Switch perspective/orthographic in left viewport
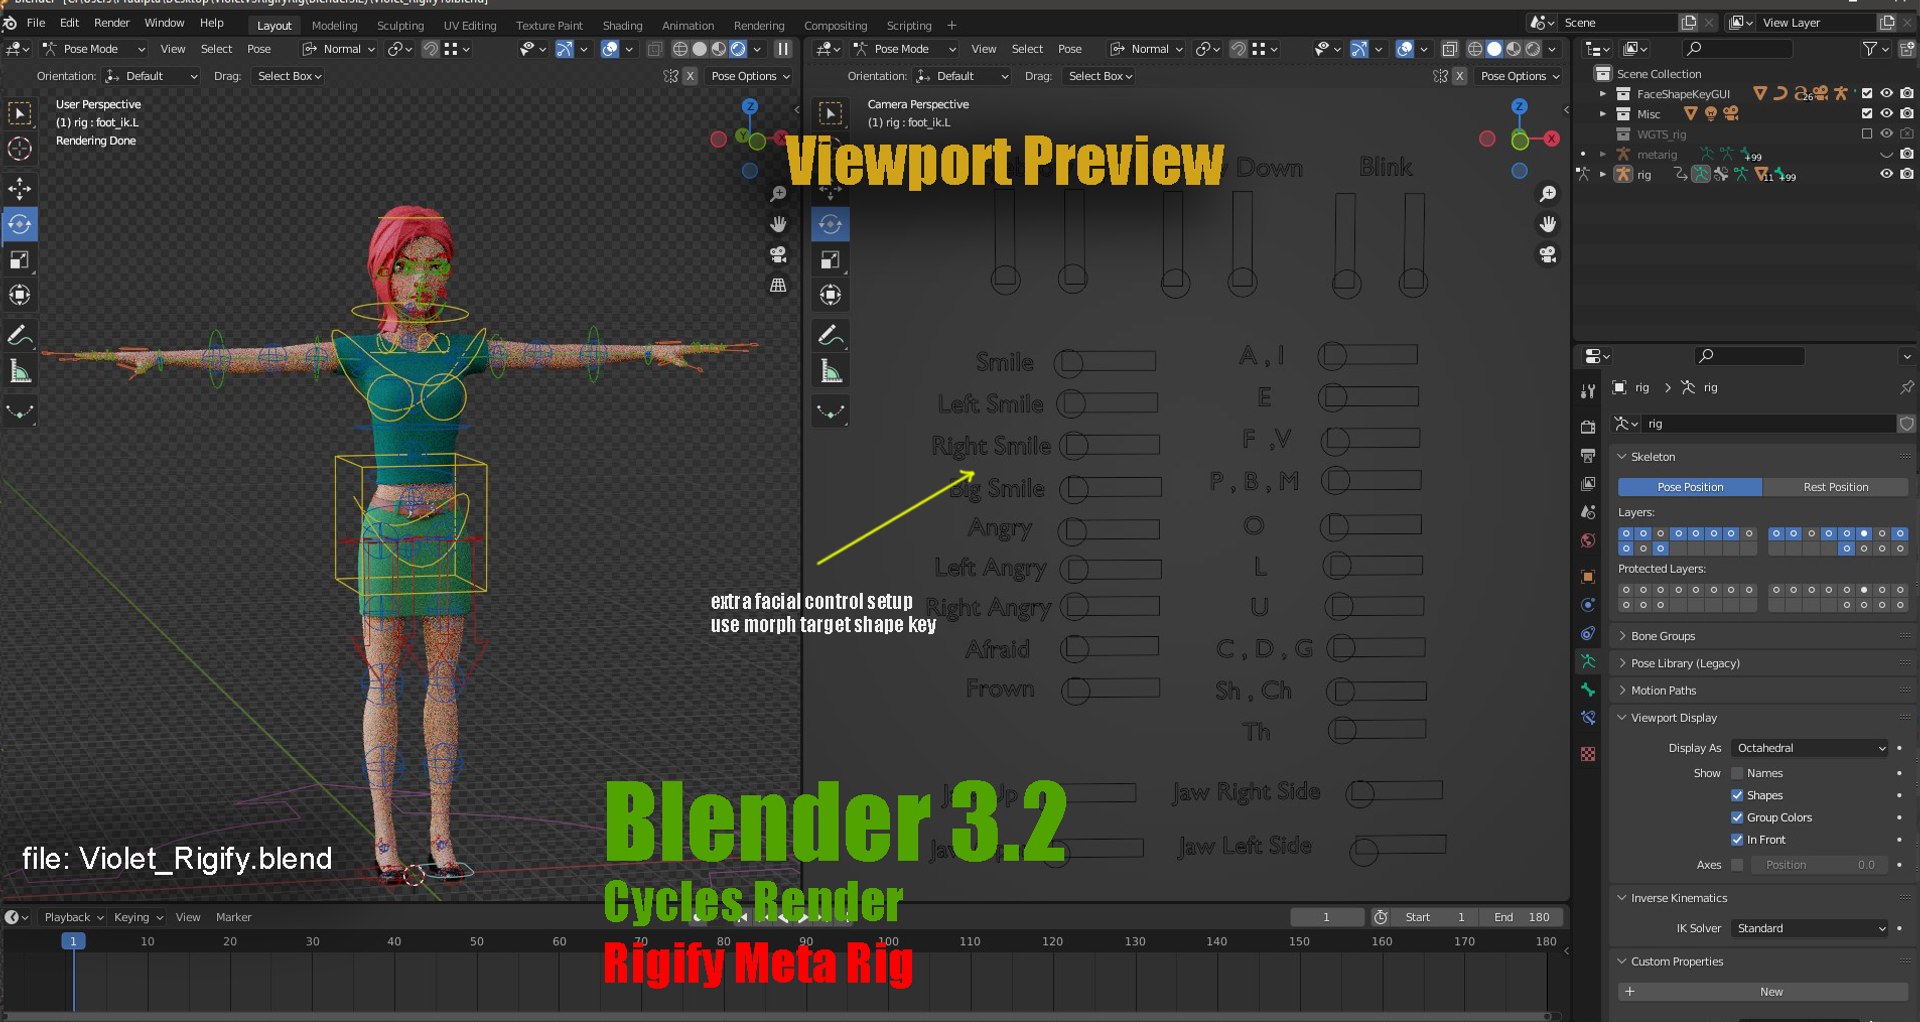This screenshot has height=1022, width=1920. [x=778, y=285]
